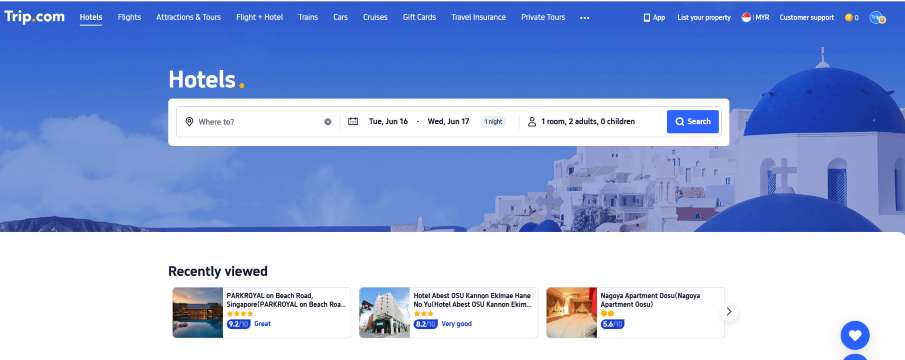
Task: Click the country flag icon
Action: (x=746, y=17)
